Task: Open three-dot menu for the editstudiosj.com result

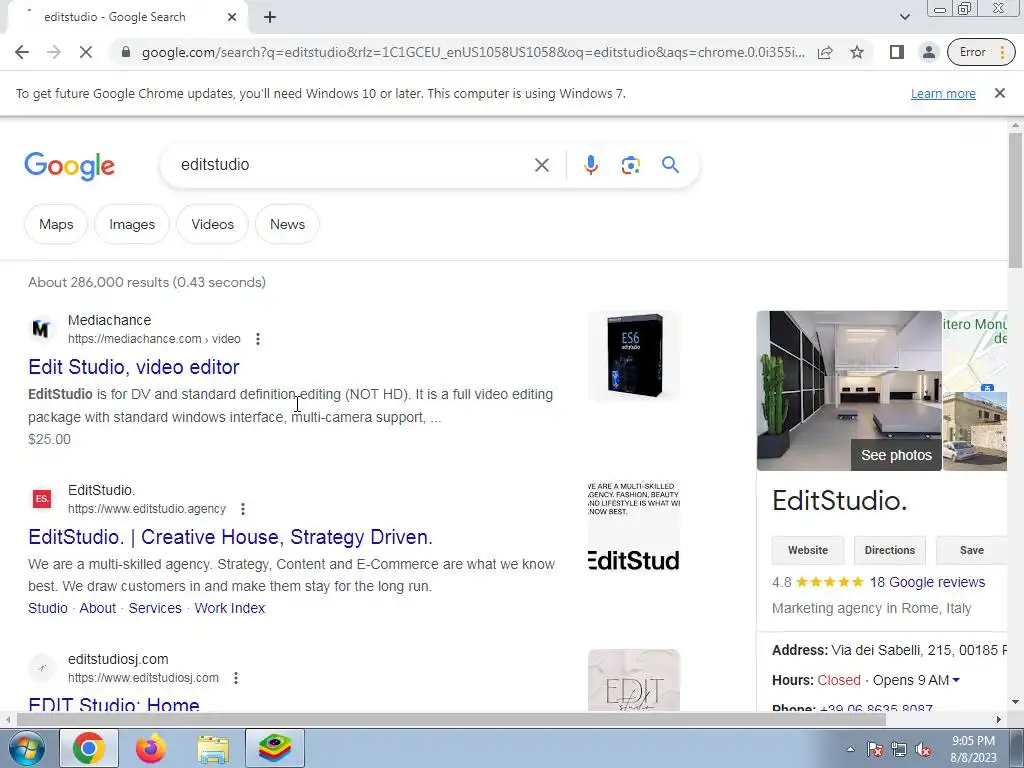Action: [236, 678]
